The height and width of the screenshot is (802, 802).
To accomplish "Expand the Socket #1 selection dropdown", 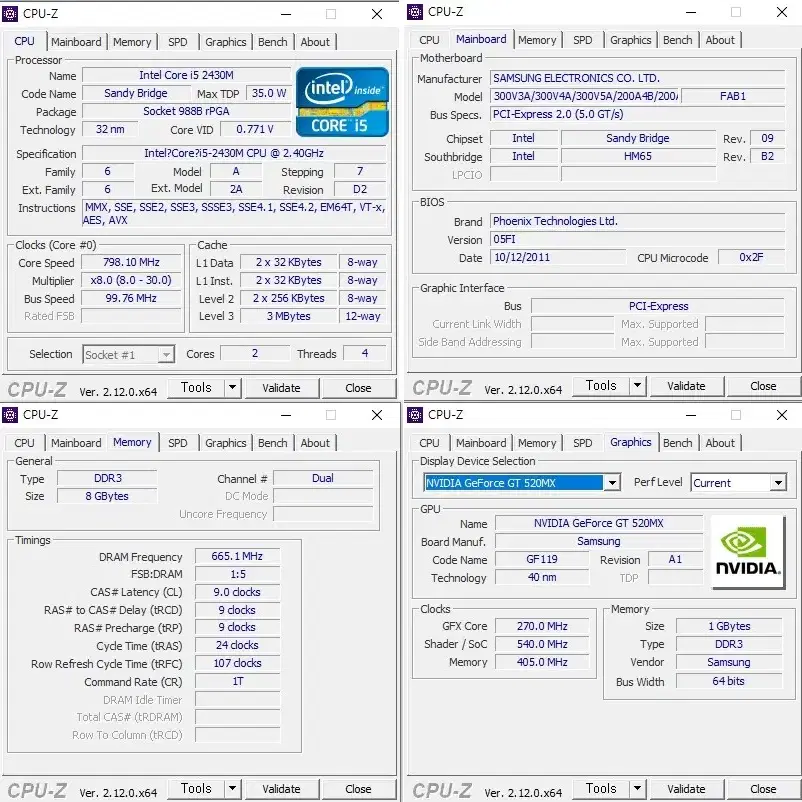I will coord(166,354).
